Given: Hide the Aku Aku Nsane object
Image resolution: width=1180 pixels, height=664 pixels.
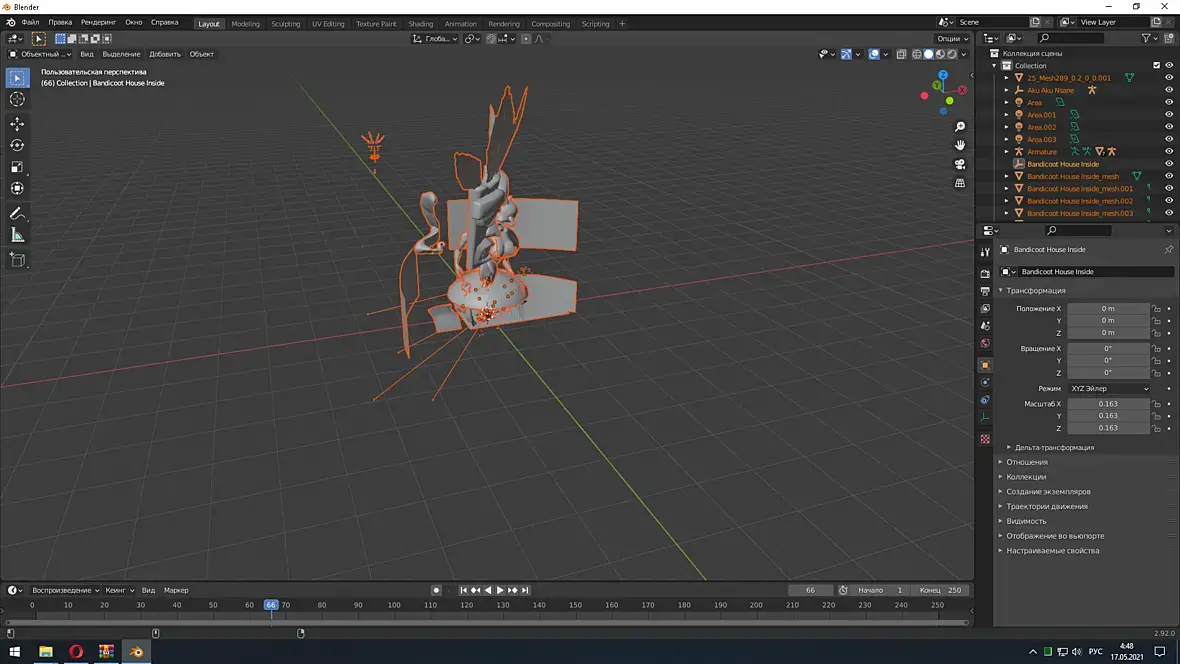Looking at the screenshot, I should [x=1168, y=90].
